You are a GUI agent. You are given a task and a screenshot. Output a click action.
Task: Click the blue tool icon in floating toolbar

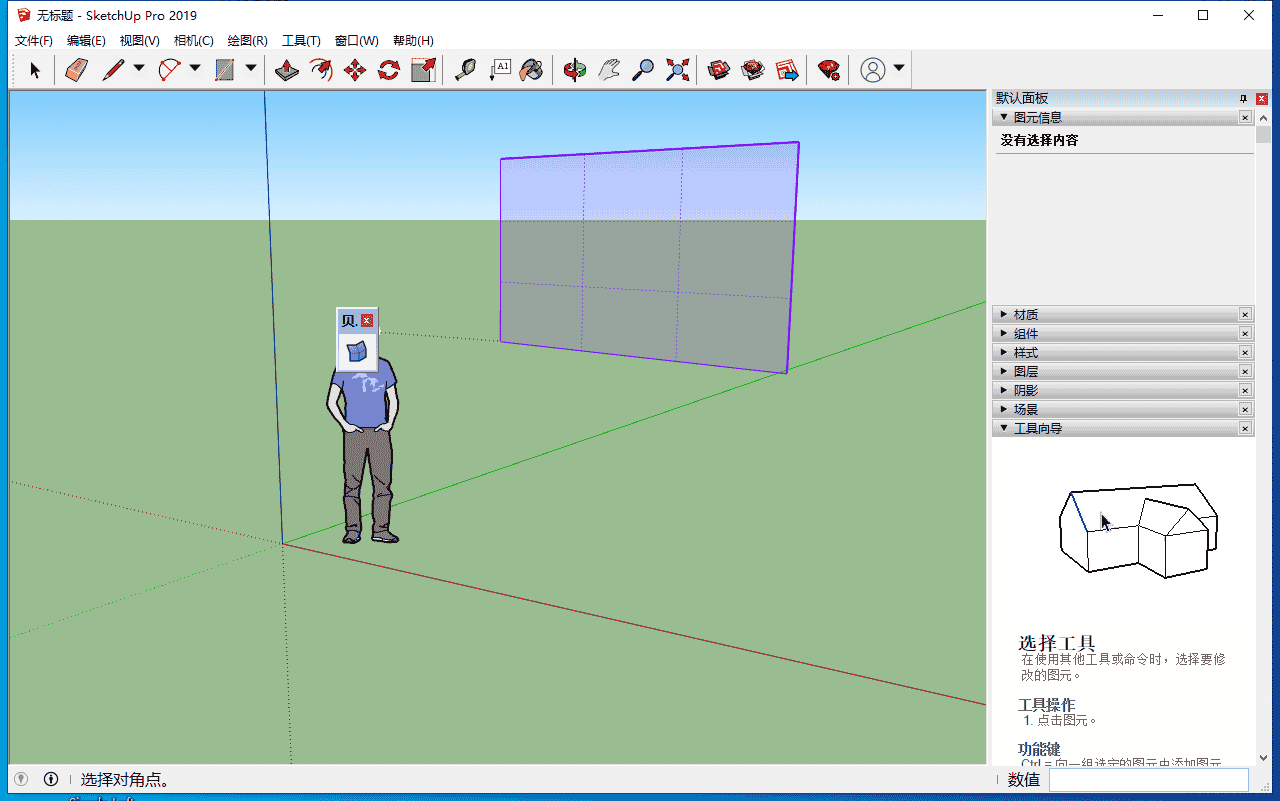pos(357,351)
